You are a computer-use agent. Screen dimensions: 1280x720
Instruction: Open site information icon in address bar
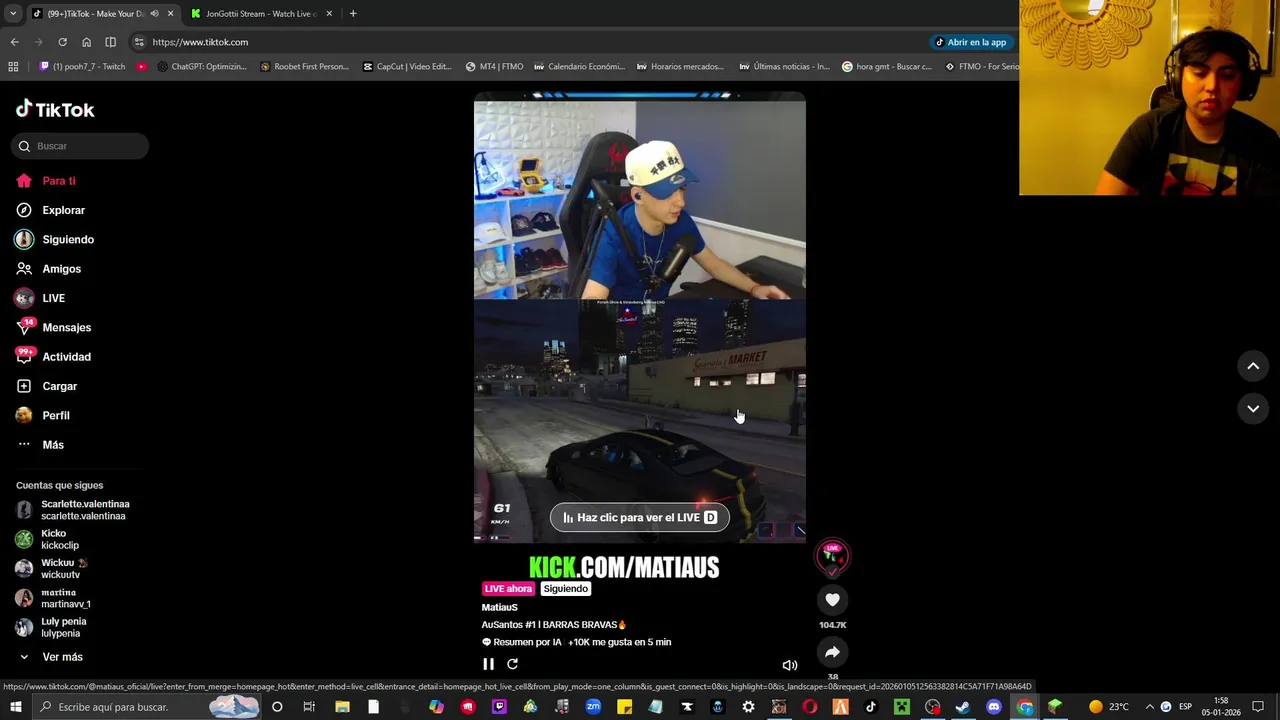(x=139, y=42)
